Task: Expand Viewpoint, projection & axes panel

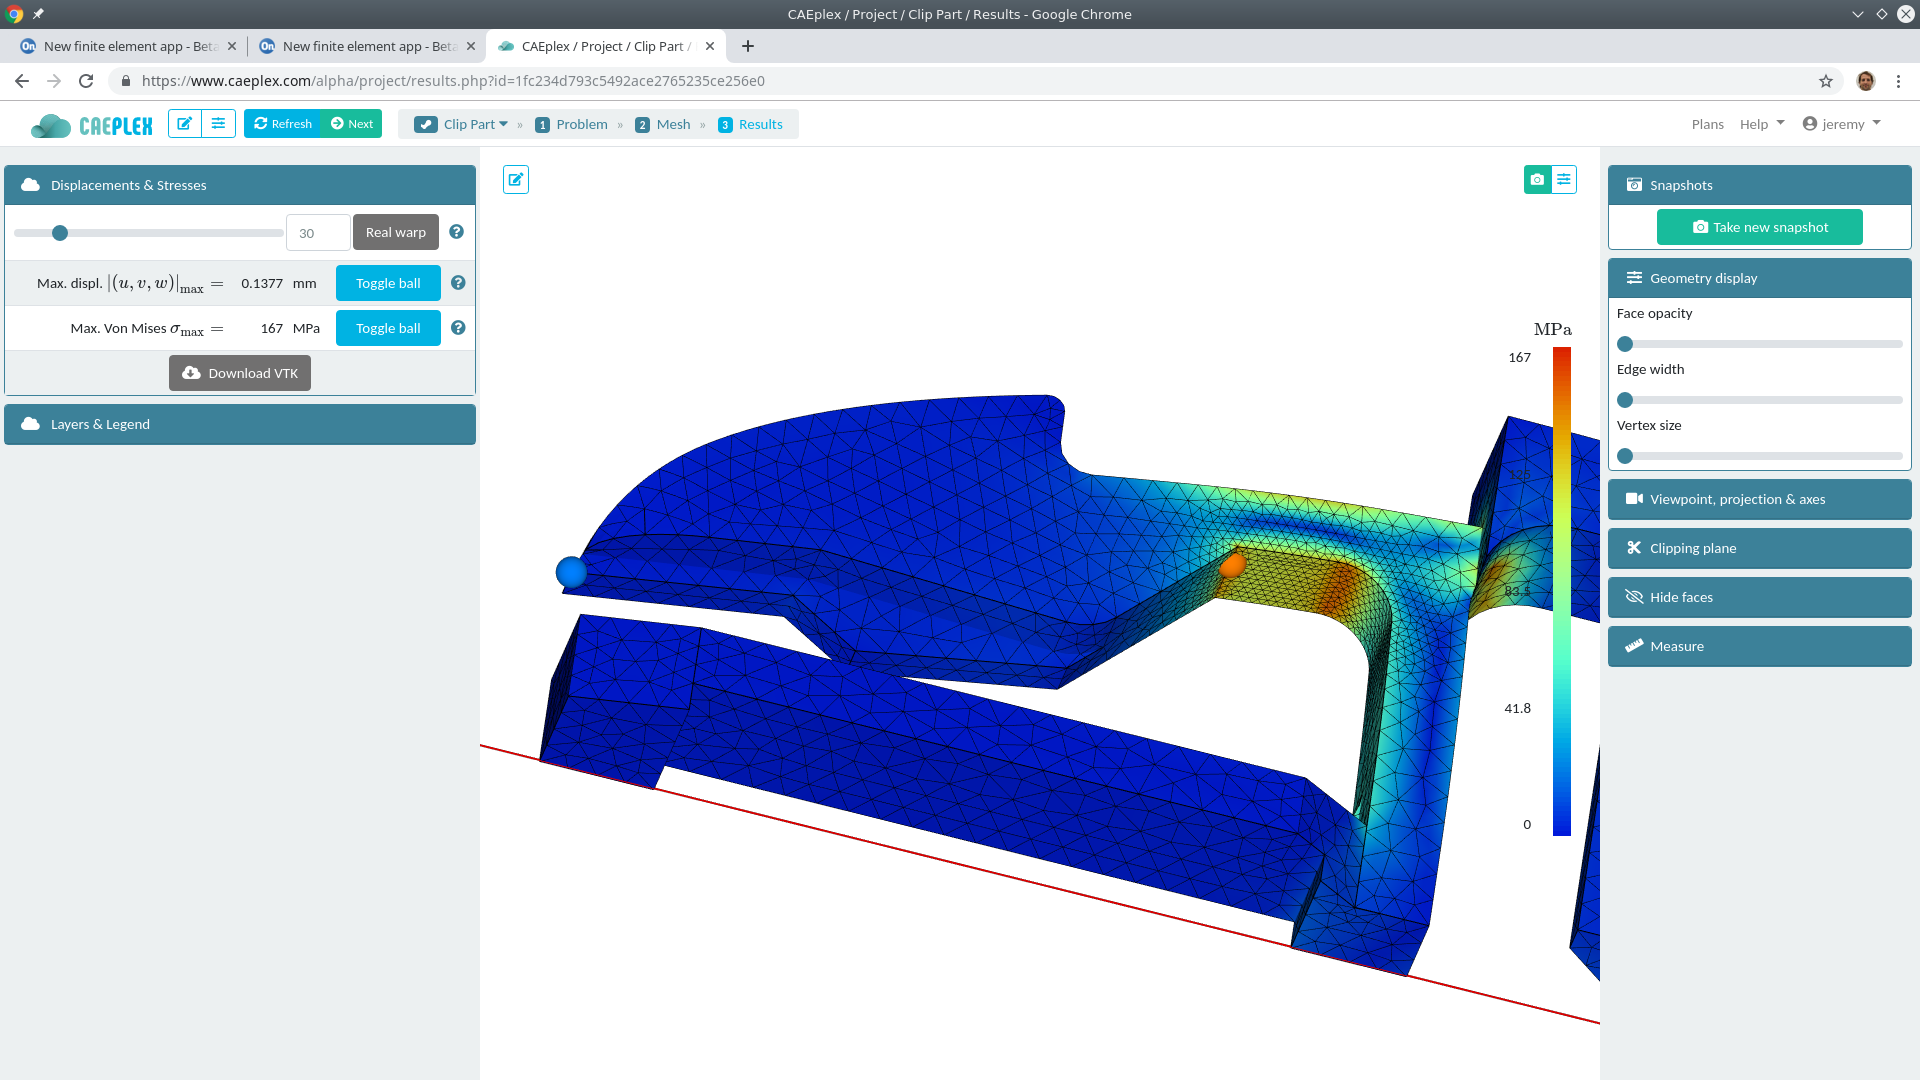Action: (1759, 499)
